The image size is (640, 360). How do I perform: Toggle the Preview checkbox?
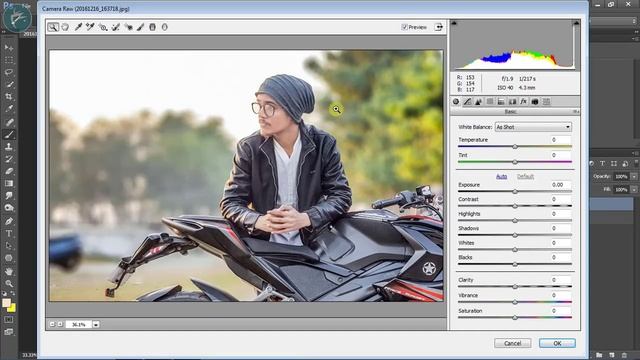(x=404, y=27)
